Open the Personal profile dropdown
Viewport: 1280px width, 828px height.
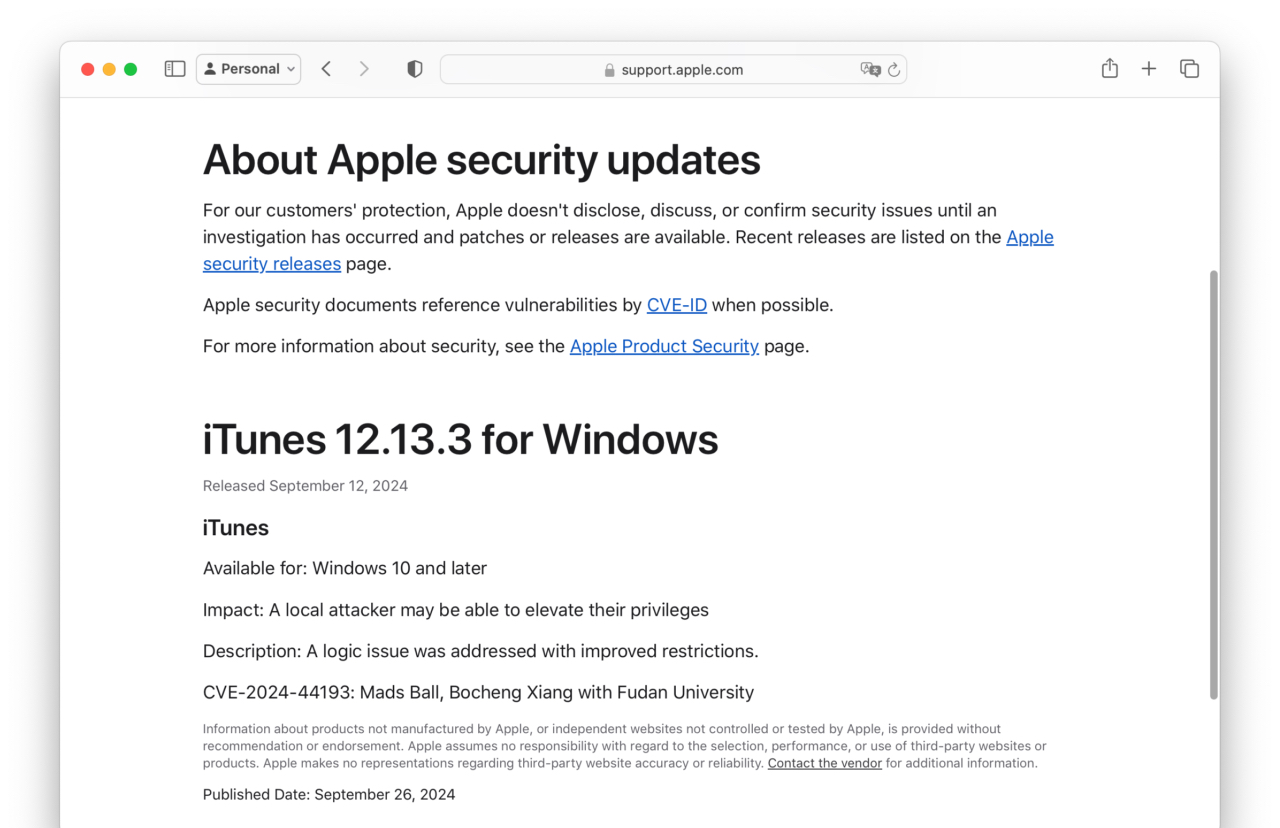tap(248, 69)
